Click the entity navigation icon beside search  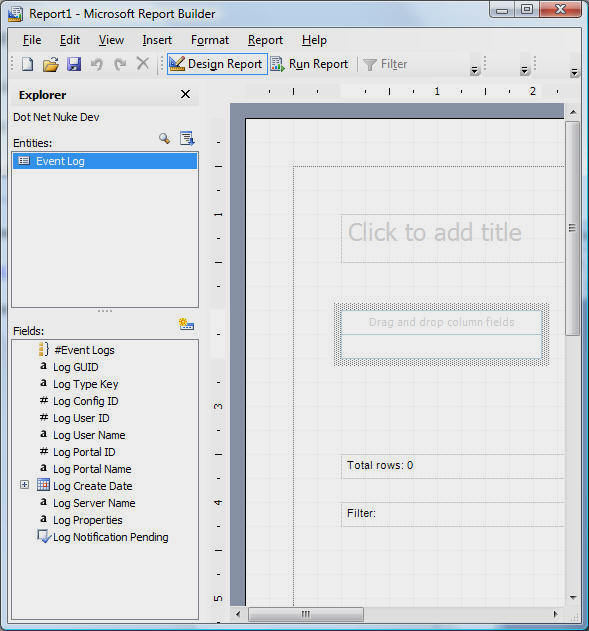click(x=187, y=138)
